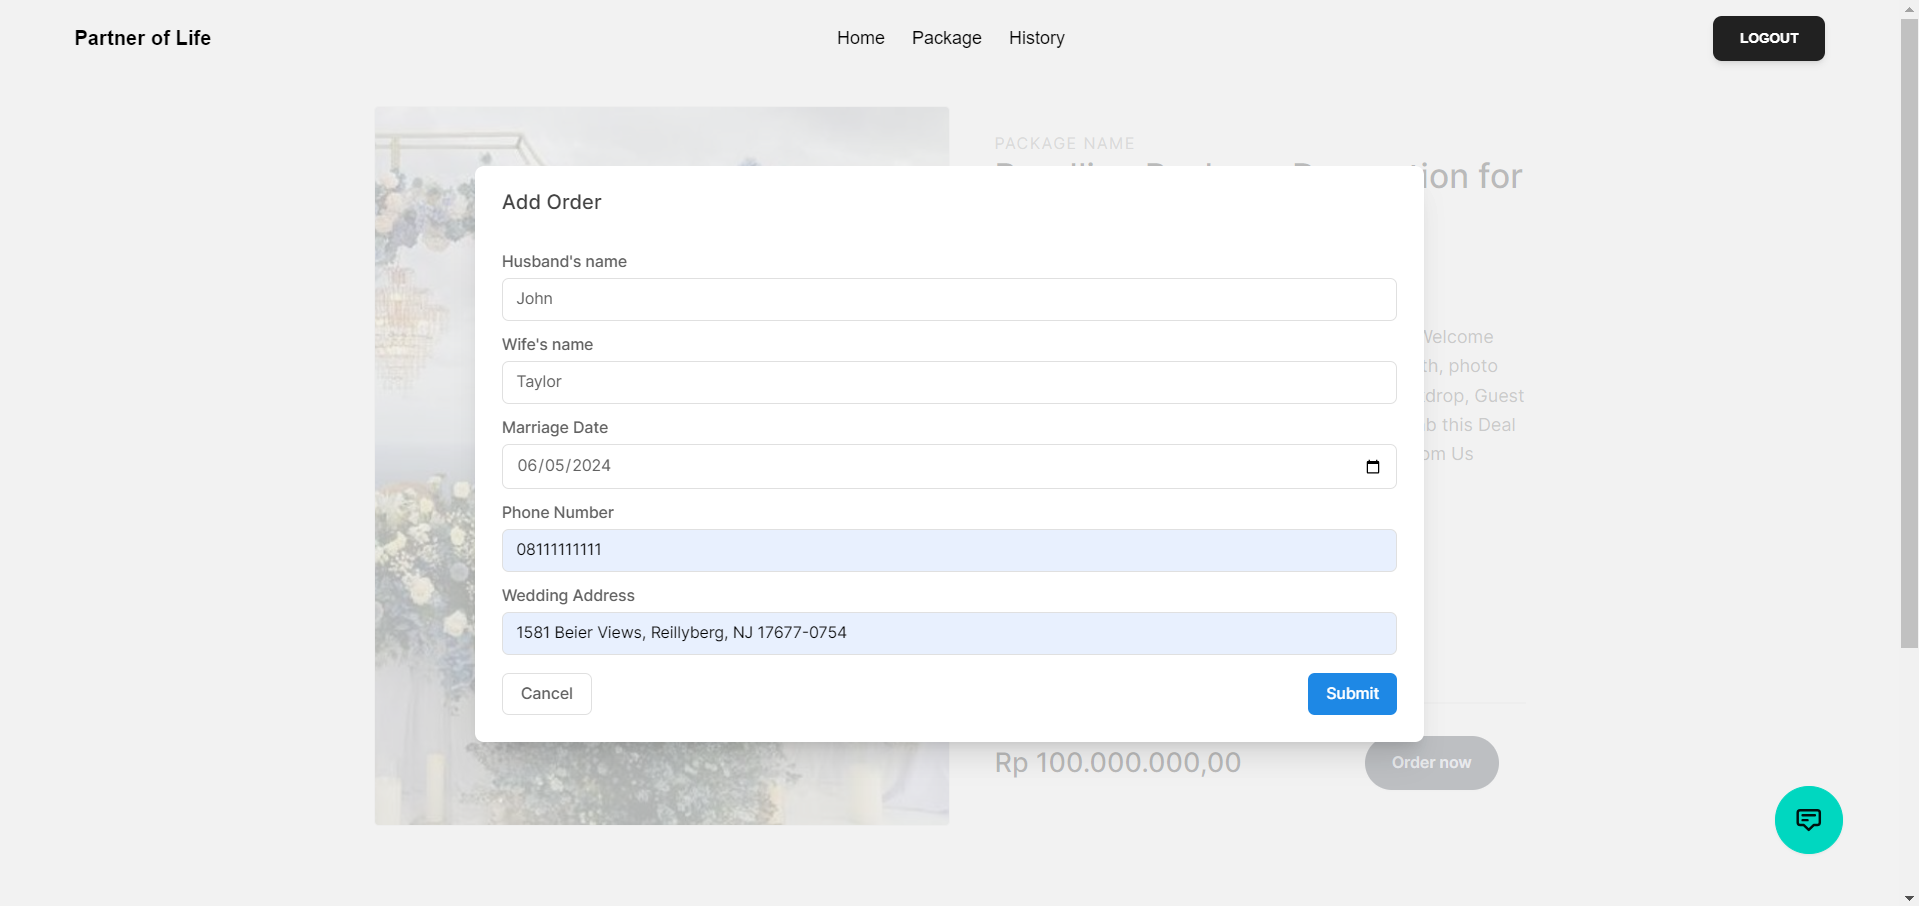This screenshot has height=906, width=1919.
Task: Open the Marriage Date calendar picker icon
Action: [x=1372, y=467]
